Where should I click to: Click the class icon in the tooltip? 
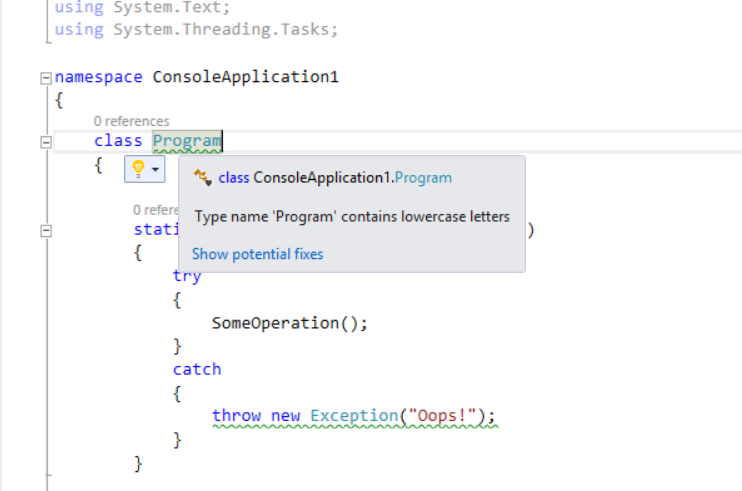[203, 178]
